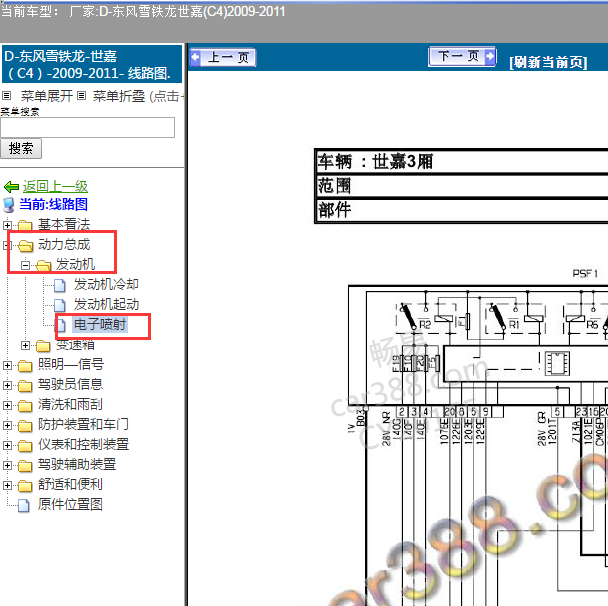The width and height of the screenshot is (608, 606).
Task: Click the 车辆：世嘉3厢 header cell
Action: point(462,161)
